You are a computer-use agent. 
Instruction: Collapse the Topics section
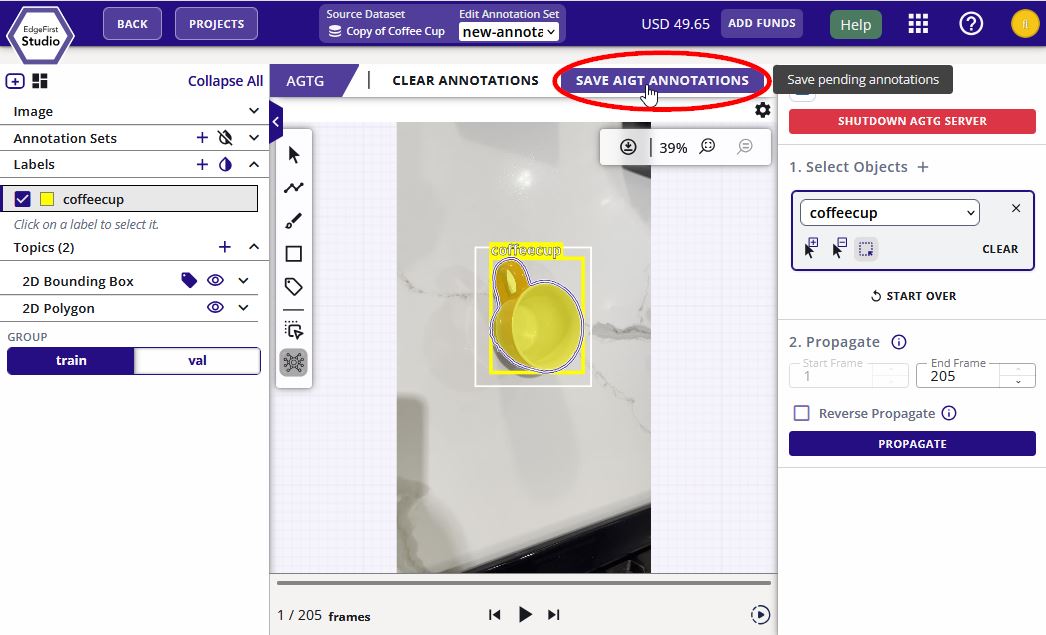coord(253,247)
